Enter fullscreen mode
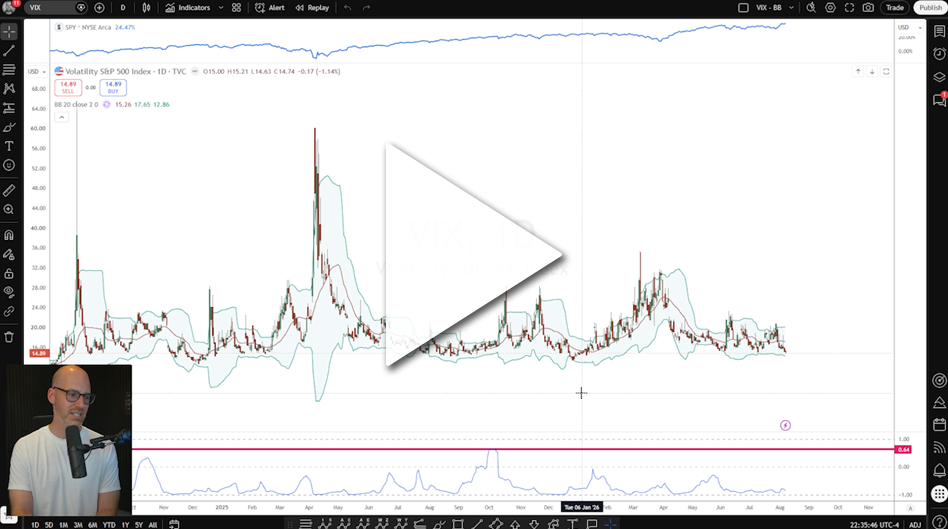This screenshot has width=948, height=529. (849, 8)
